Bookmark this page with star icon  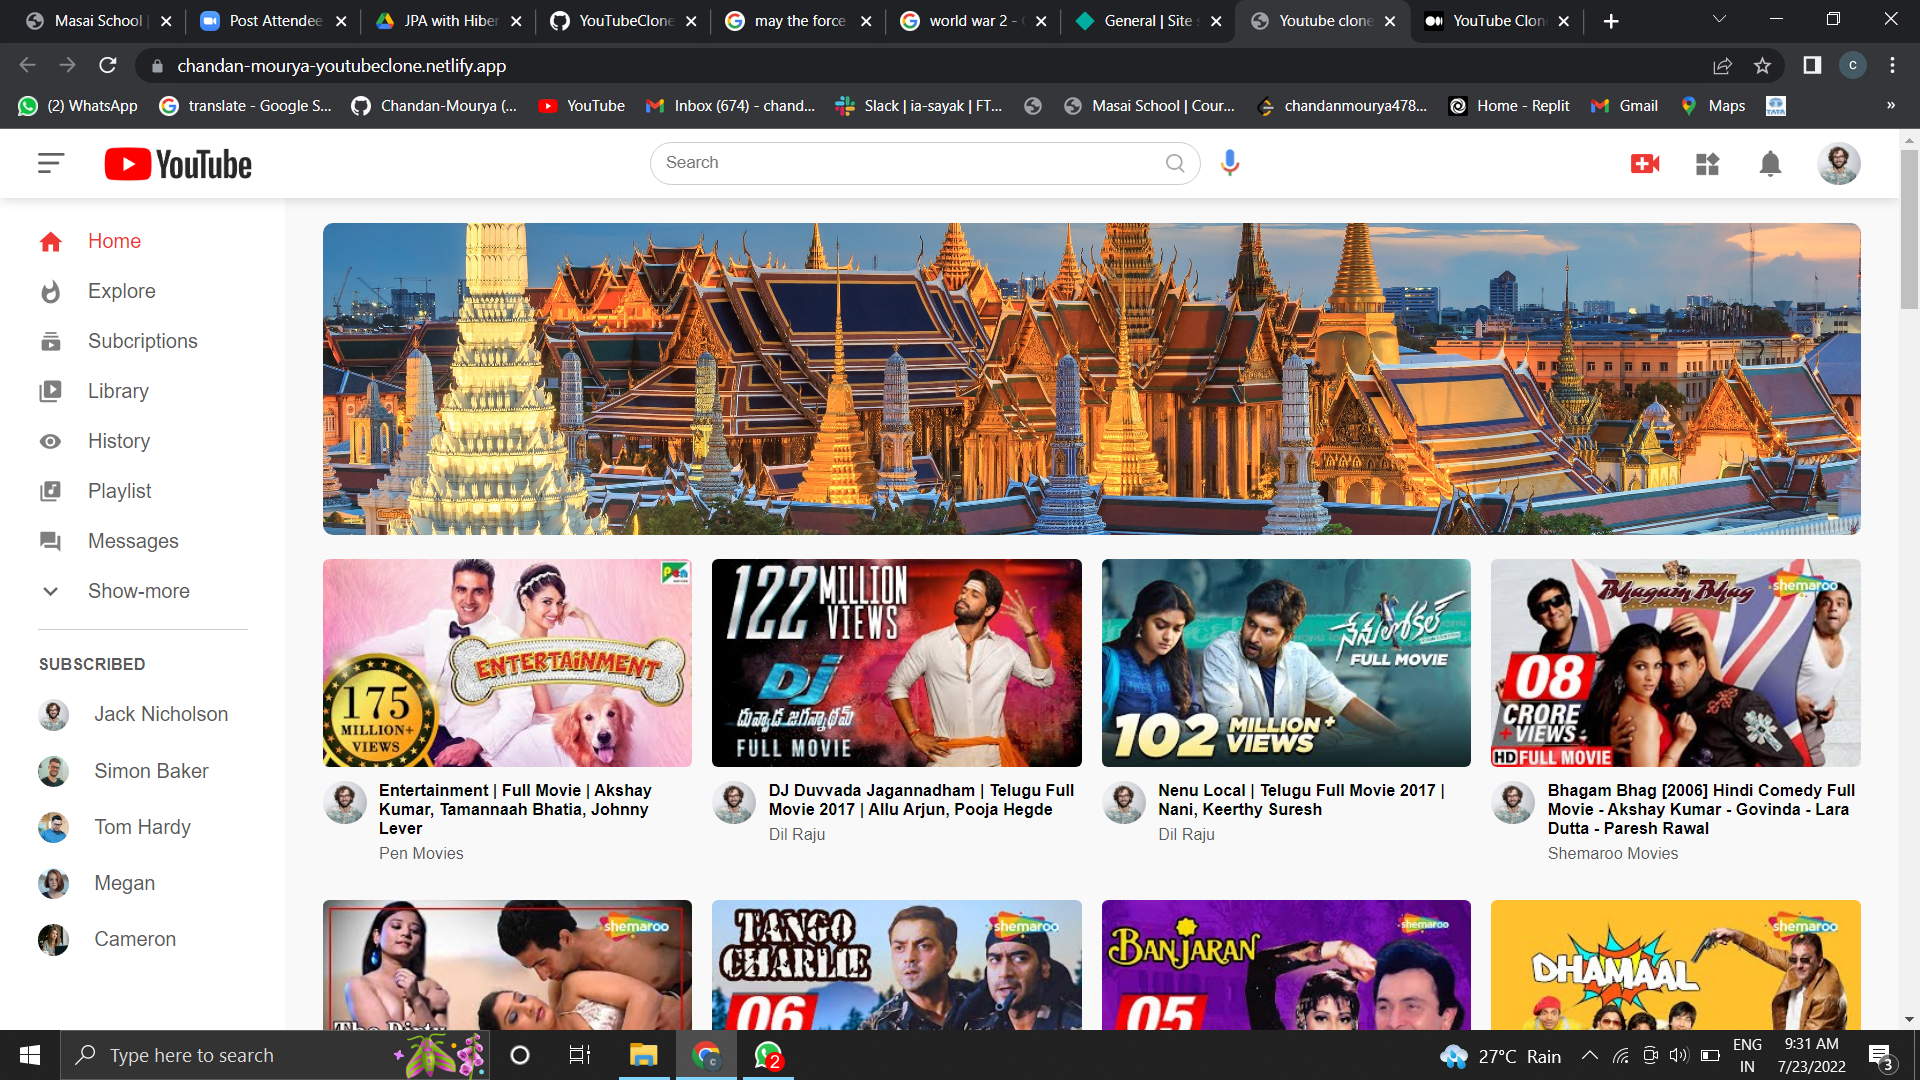tap(1762, 65)
